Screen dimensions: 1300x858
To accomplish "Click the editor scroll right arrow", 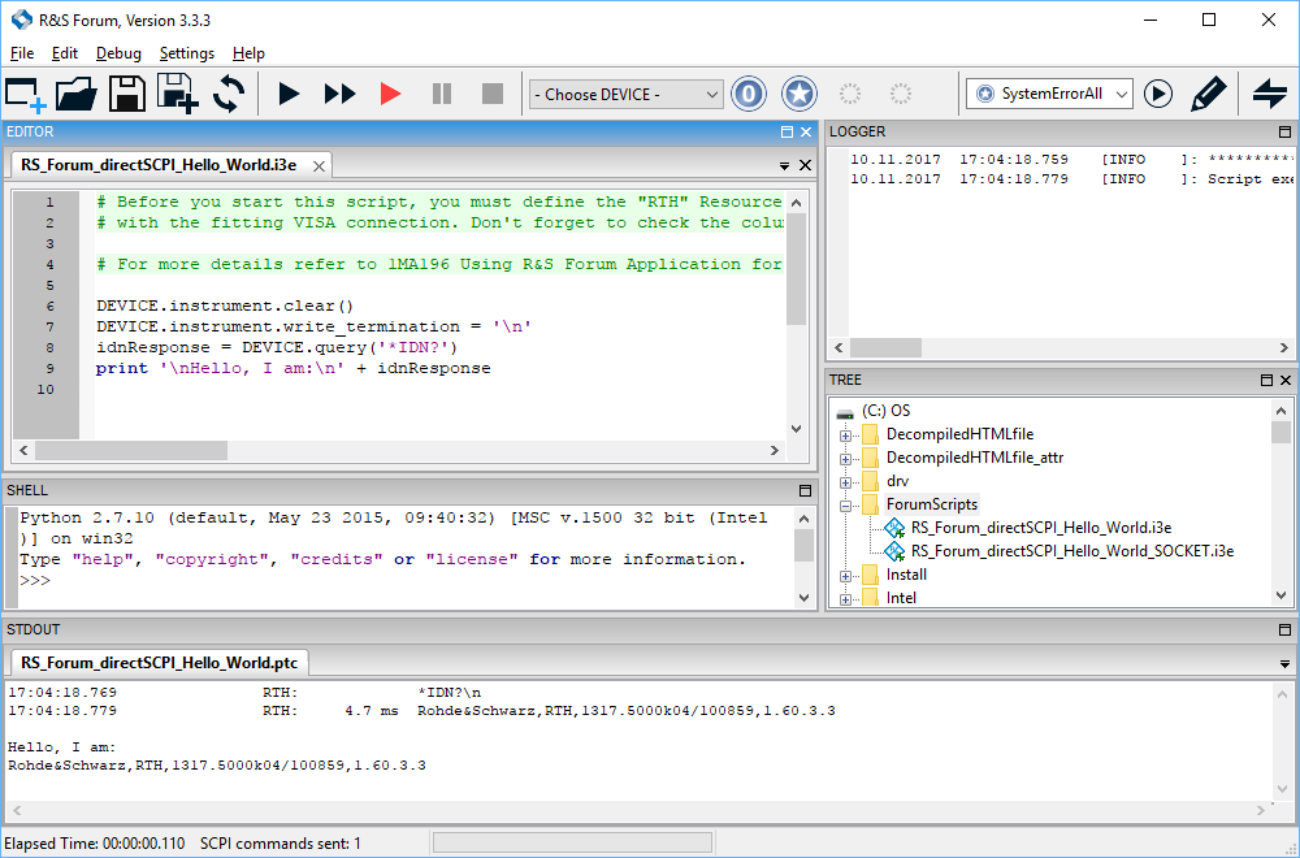I will tap(775, 451).
